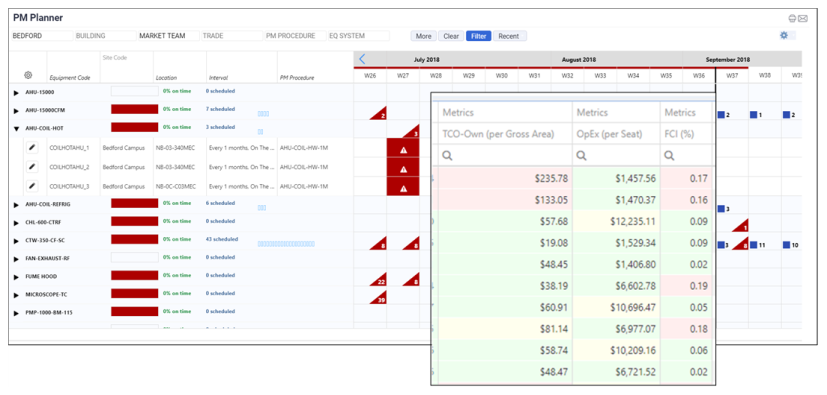Viewport: 827px width, 395px height.
Task: Click the Recent button
Action: click(509, 36)
